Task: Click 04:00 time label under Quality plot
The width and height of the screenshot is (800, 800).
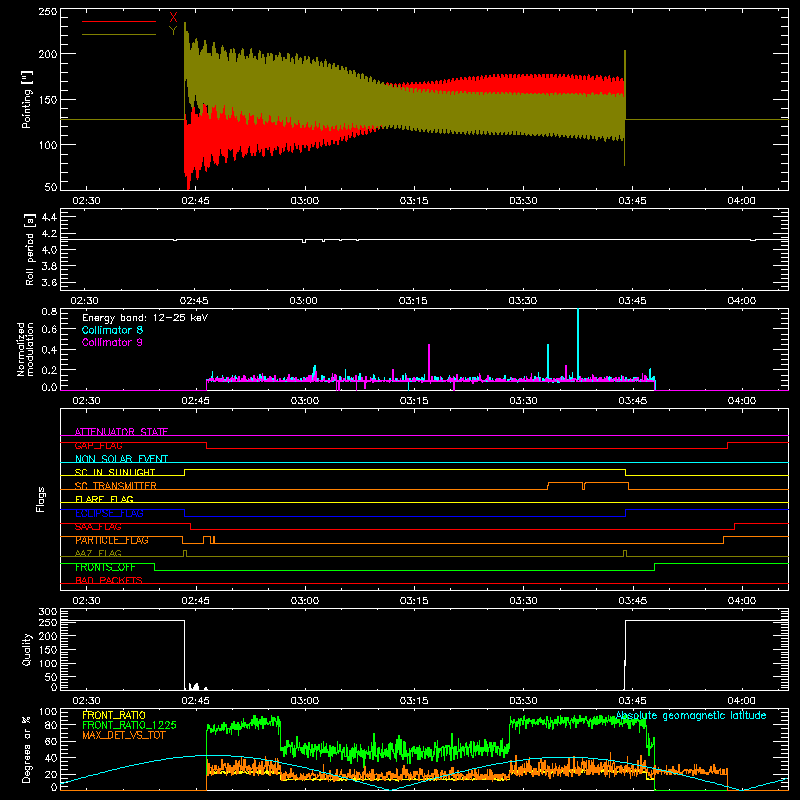Action: coord(741,701)
